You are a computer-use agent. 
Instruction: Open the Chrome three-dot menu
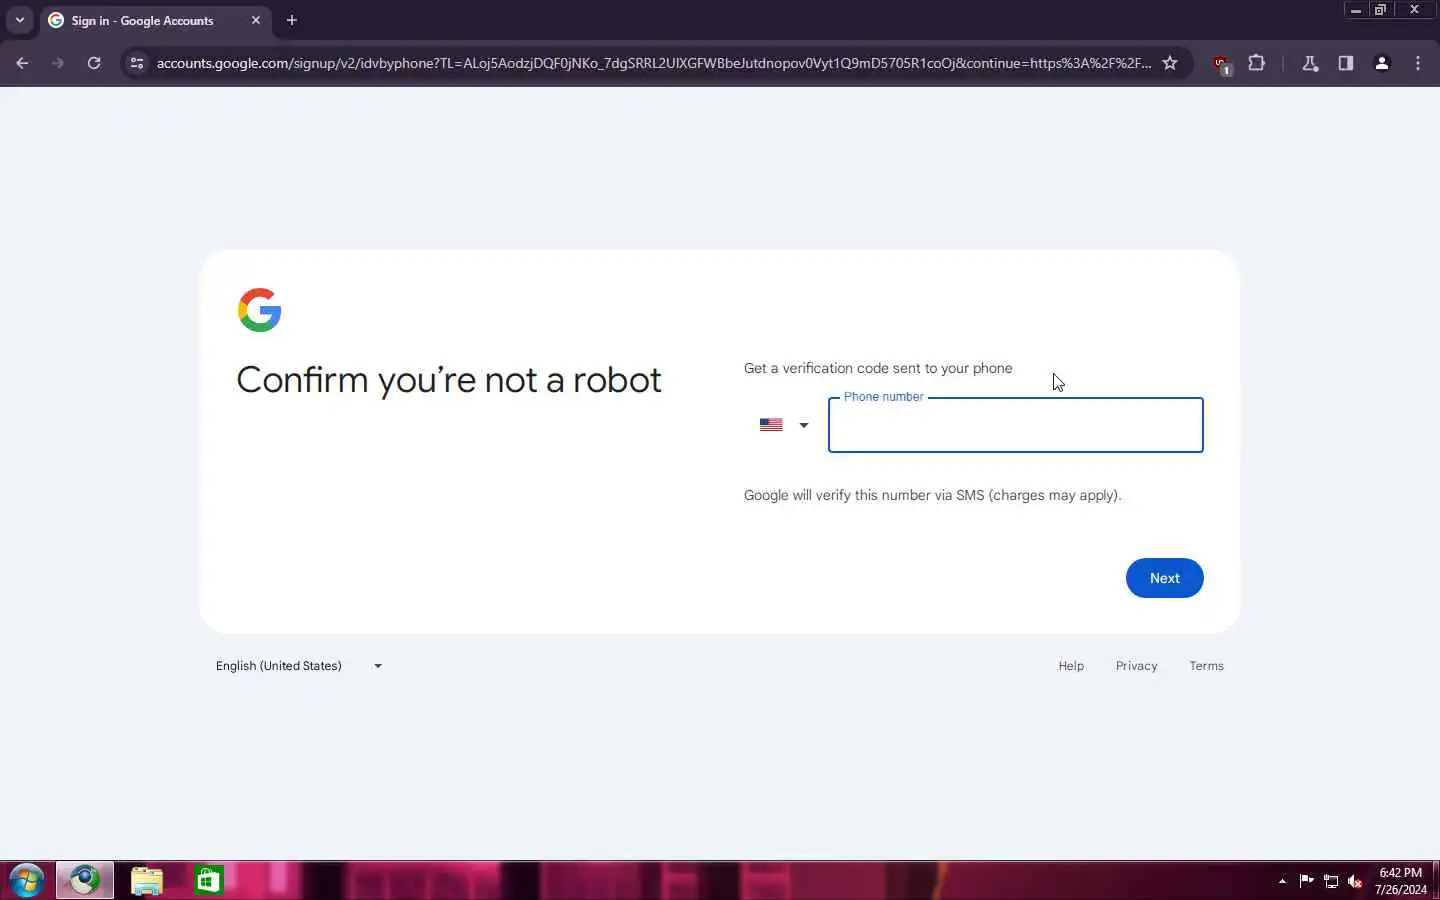[x=1418, y=63]
